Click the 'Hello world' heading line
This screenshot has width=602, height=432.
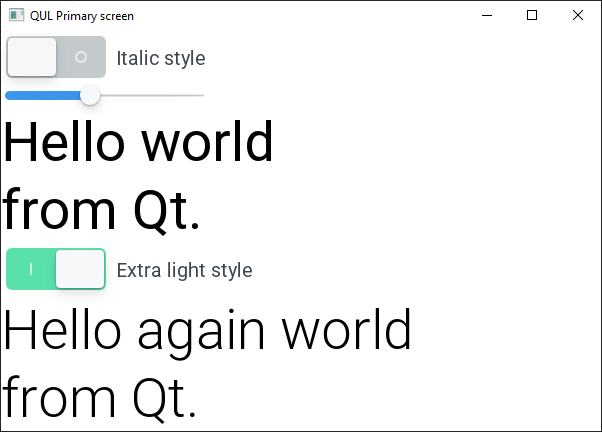pyautogui.click(x=139, y=142)
